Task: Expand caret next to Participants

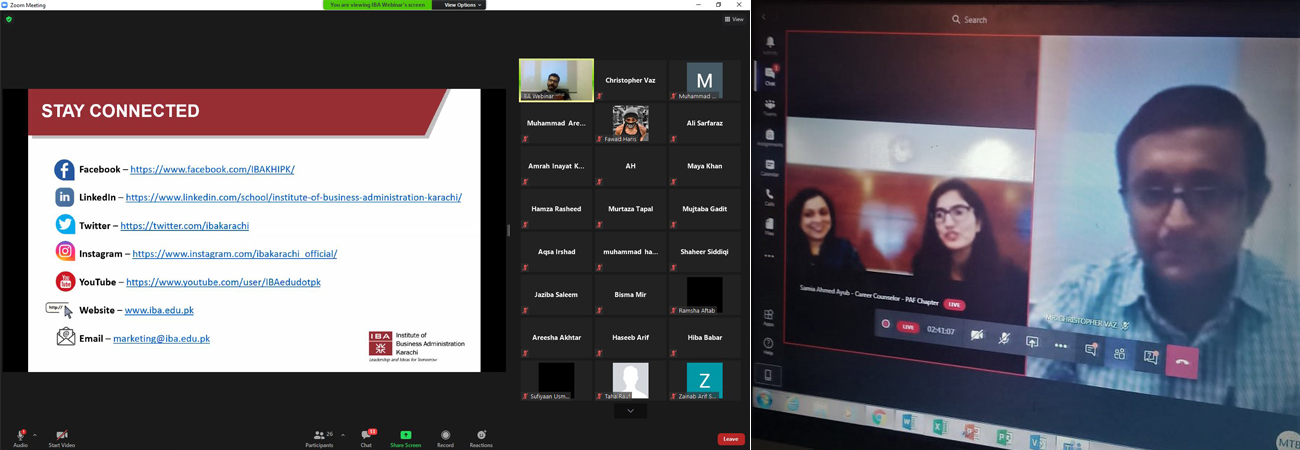Action: (343, 435)
